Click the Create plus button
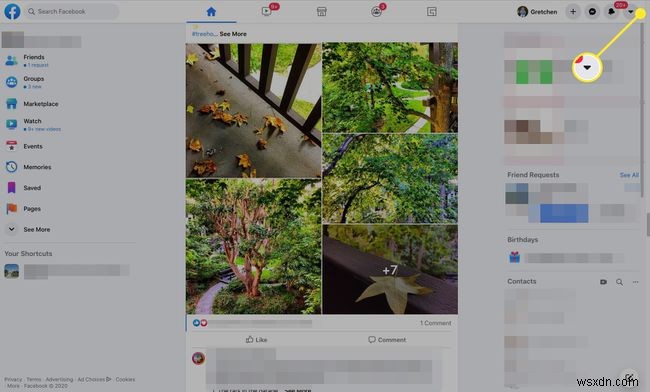Viewport: 650px width, 392px height. 573,12
